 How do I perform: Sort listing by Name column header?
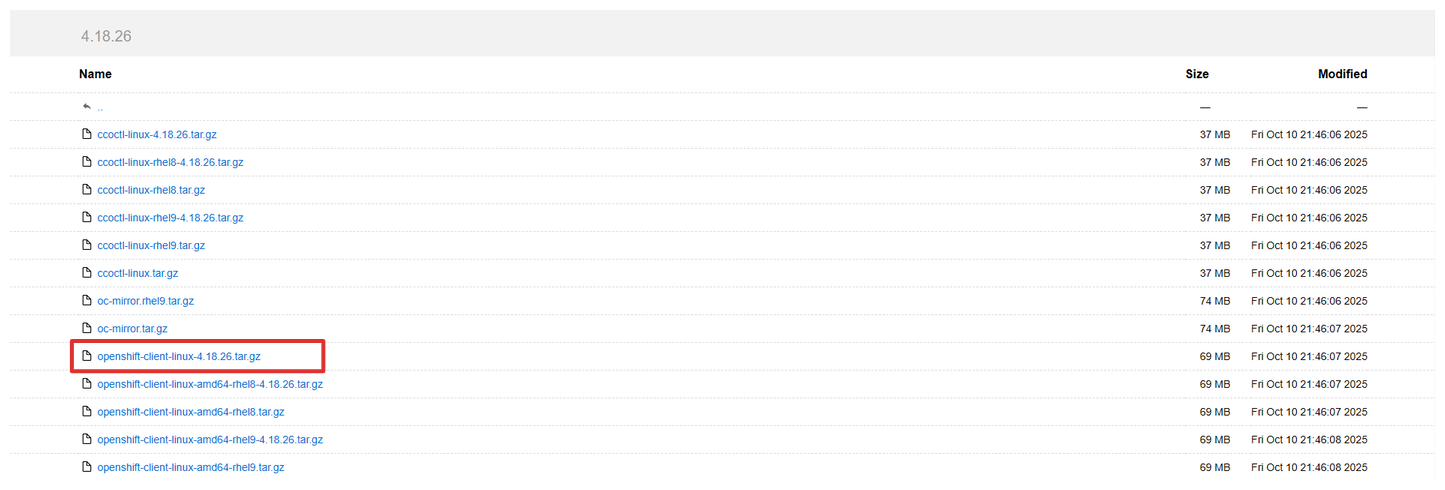95,74
